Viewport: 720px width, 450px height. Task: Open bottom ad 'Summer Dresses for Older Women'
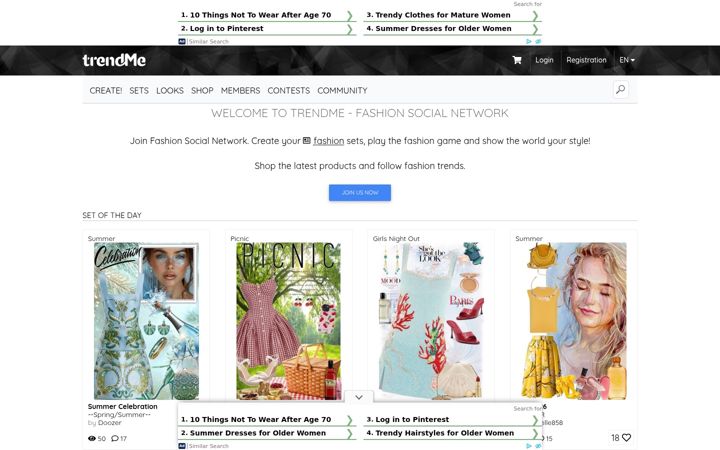[x=267, y=433]
